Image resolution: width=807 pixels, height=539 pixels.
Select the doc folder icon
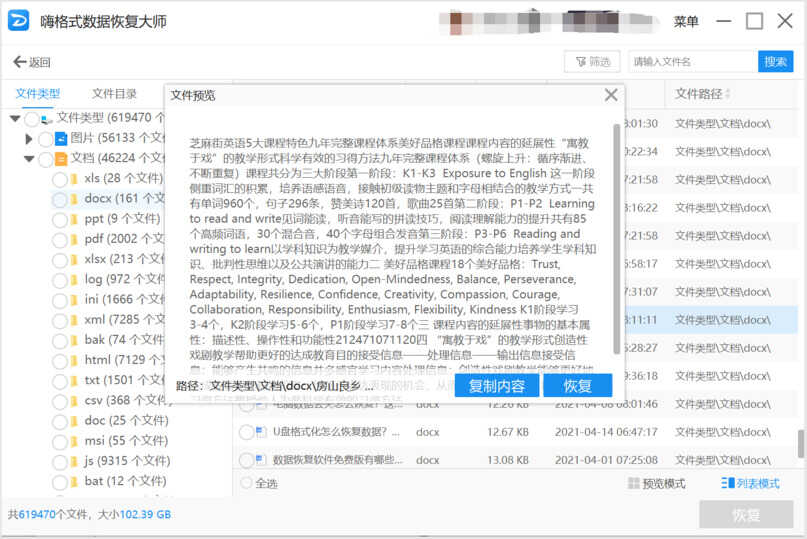point(74,421)
